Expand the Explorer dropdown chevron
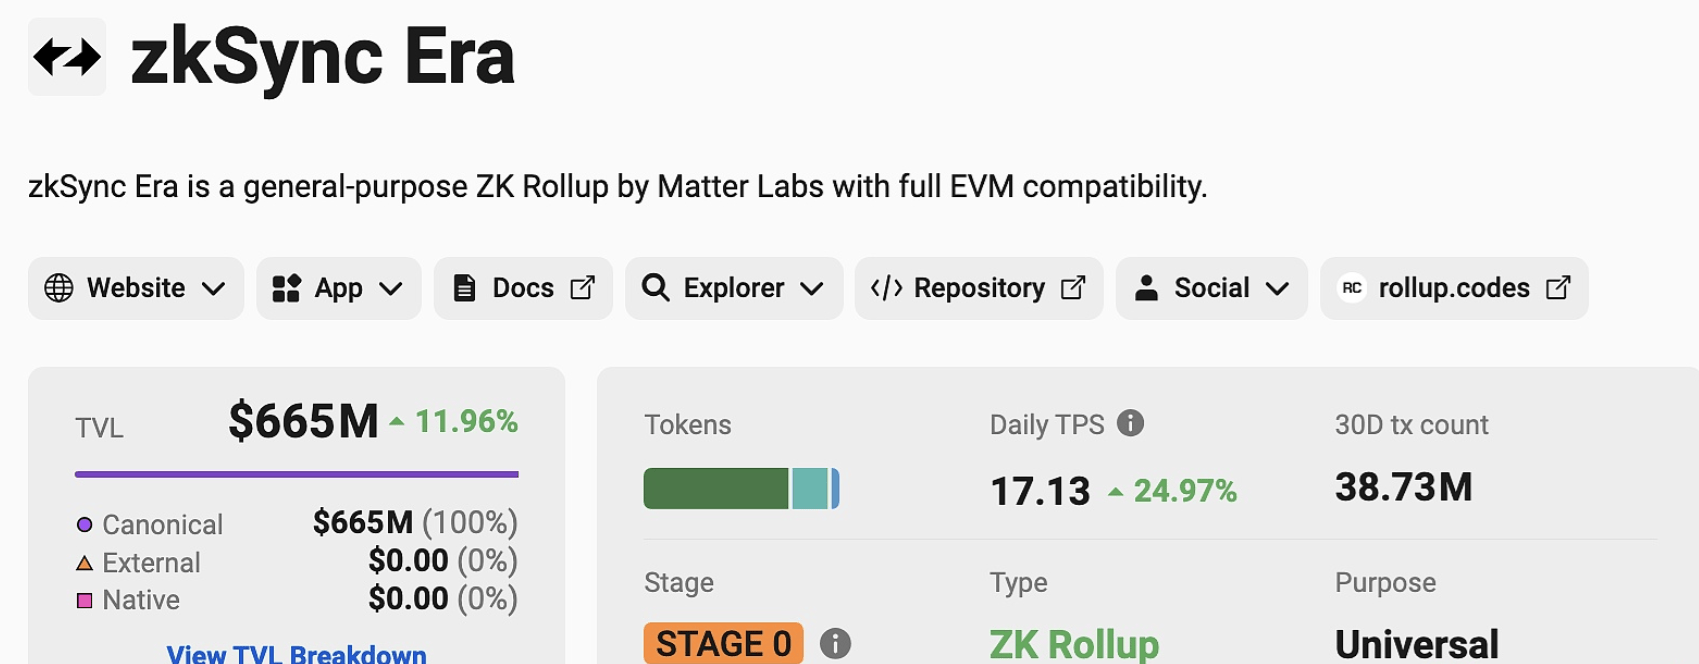The height and width of the screenshot is (664, 1699). coord(812,289)
